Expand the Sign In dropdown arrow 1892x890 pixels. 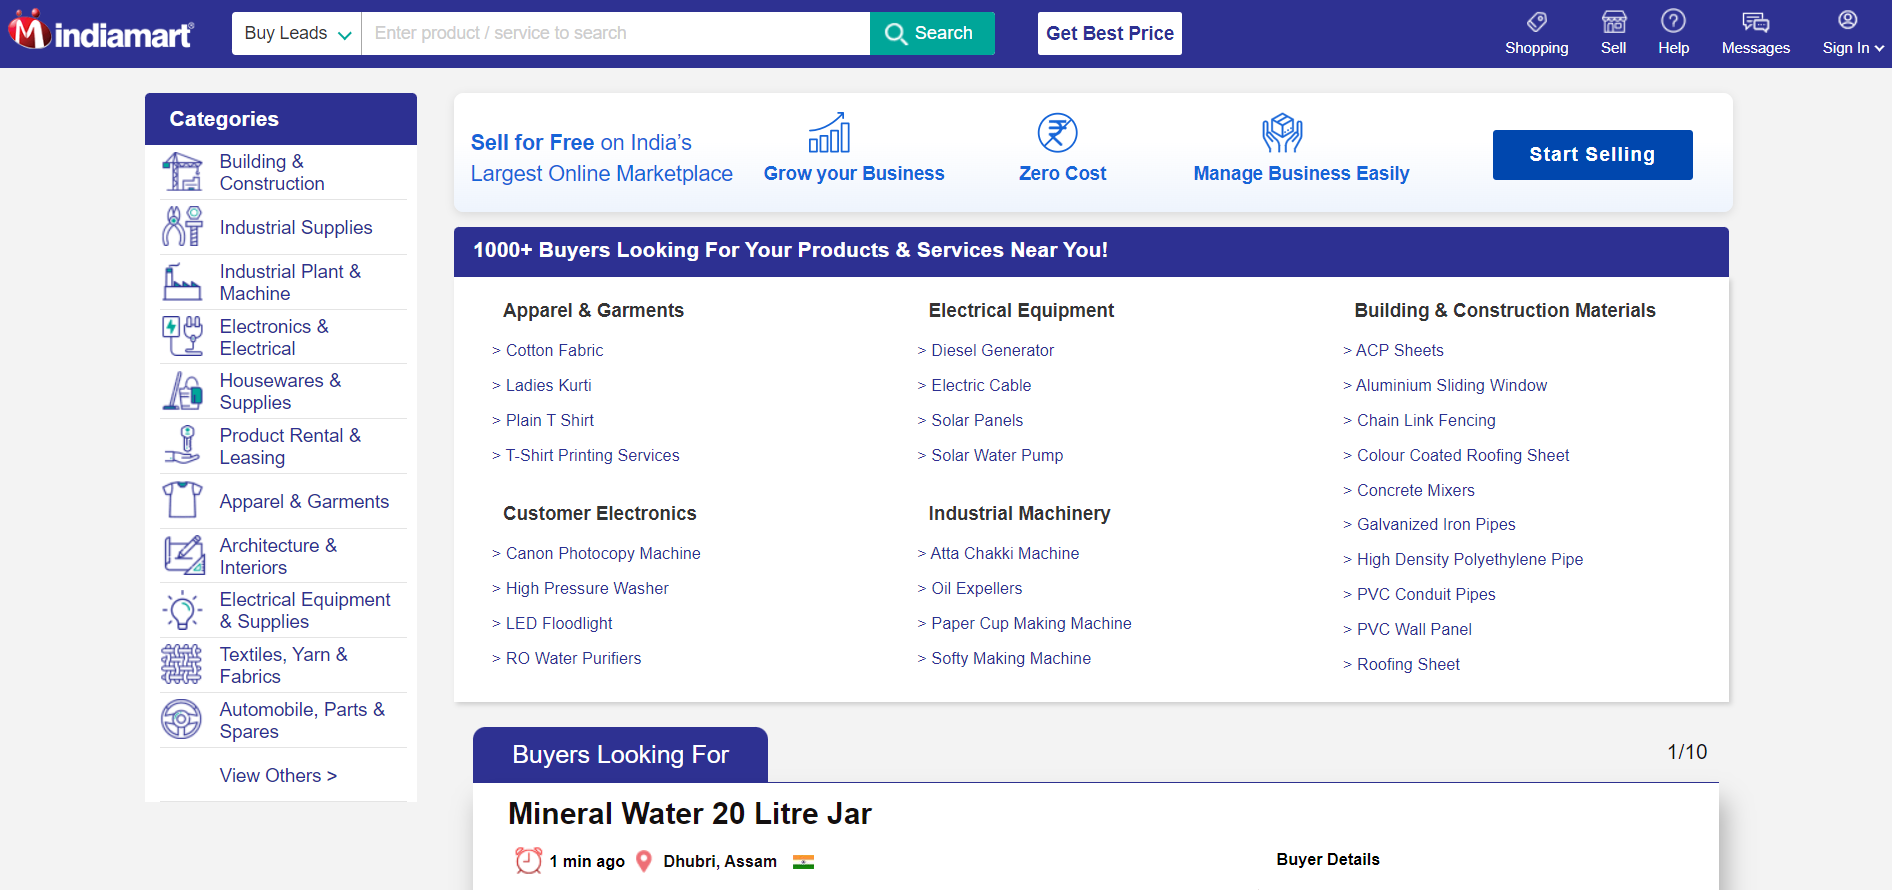point(1879,48)
